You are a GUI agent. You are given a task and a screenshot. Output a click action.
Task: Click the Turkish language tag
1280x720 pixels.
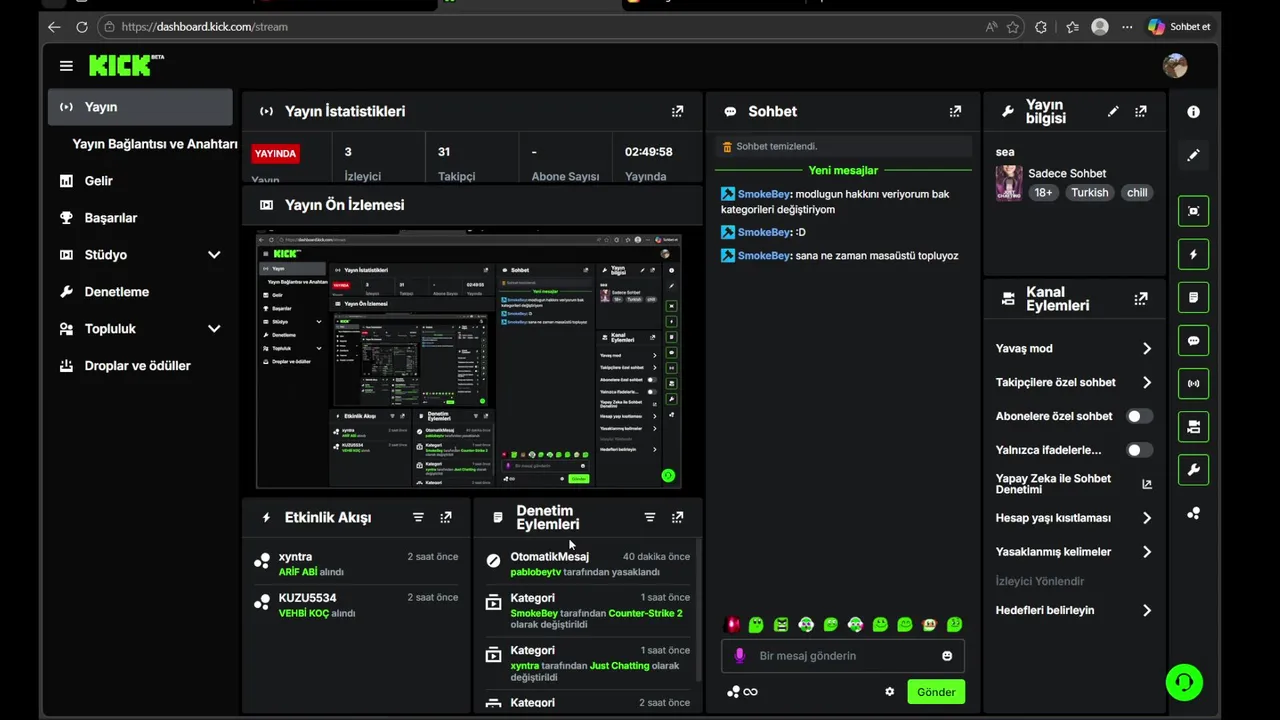click(1090, 193)
